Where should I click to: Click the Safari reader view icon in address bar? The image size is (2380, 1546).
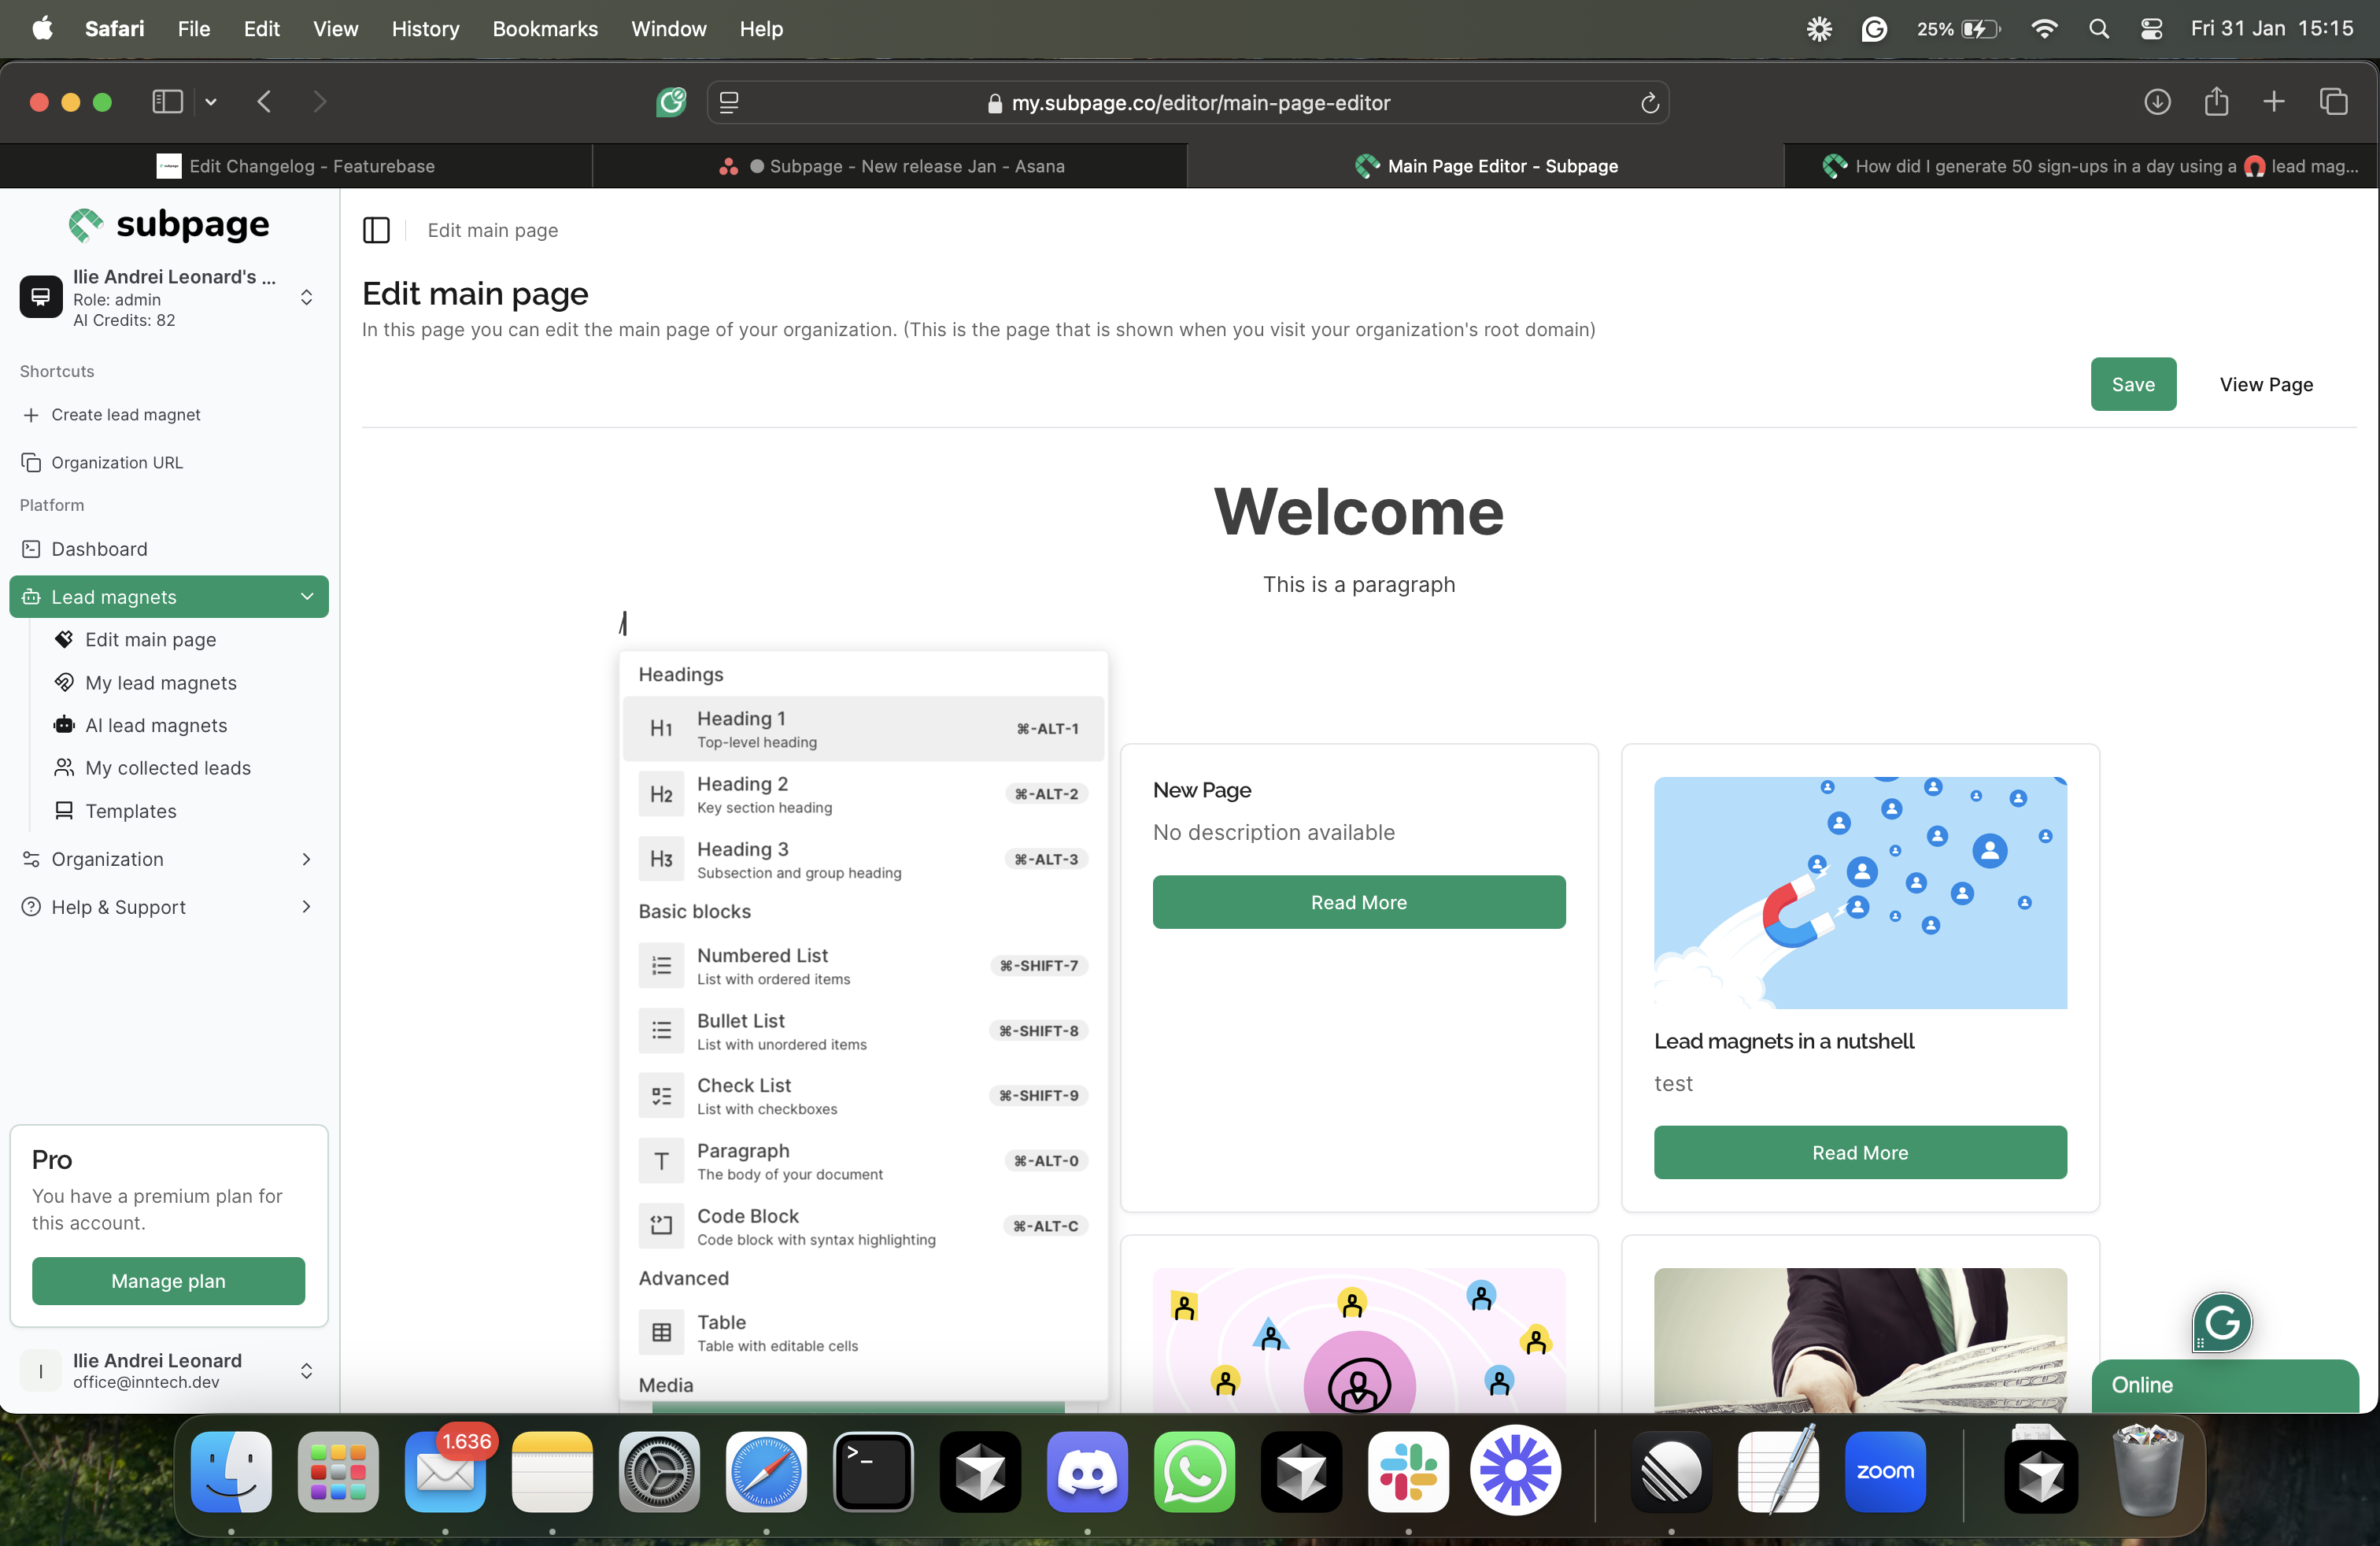point(729,102)
